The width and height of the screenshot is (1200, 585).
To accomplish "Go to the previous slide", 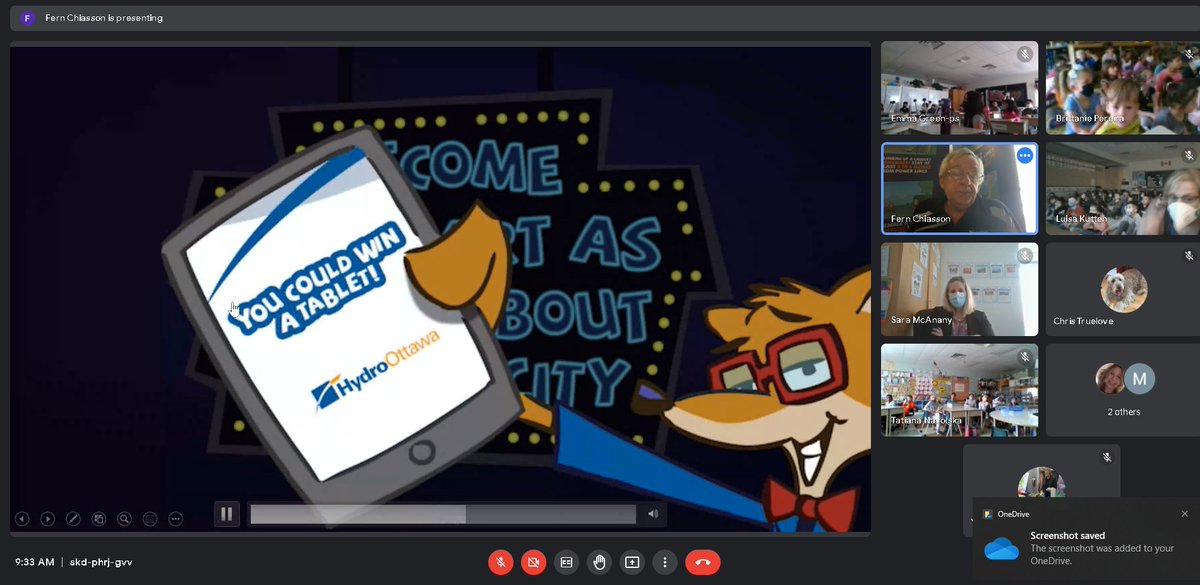I will [x=22, y=519].
